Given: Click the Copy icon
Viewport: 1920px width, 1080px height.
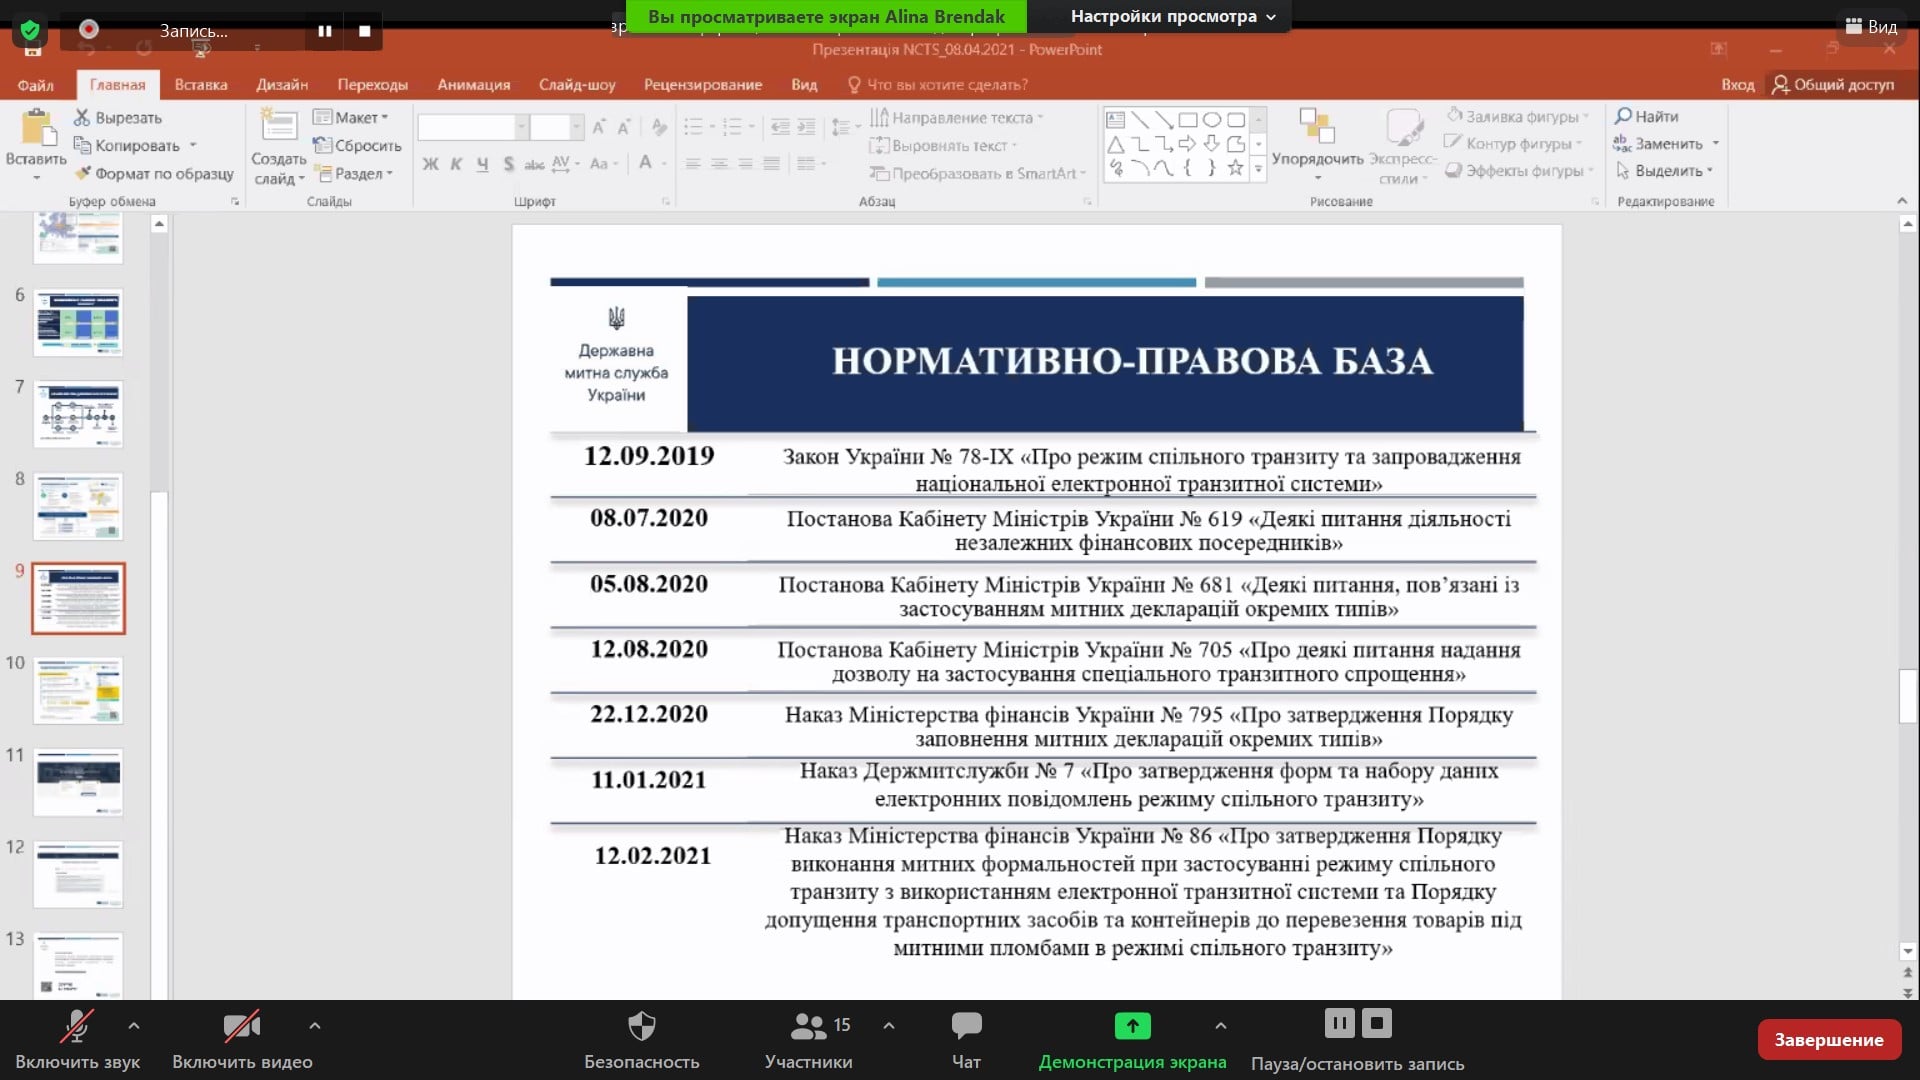Looking at the screenshot, I should [x=84, y=145].
